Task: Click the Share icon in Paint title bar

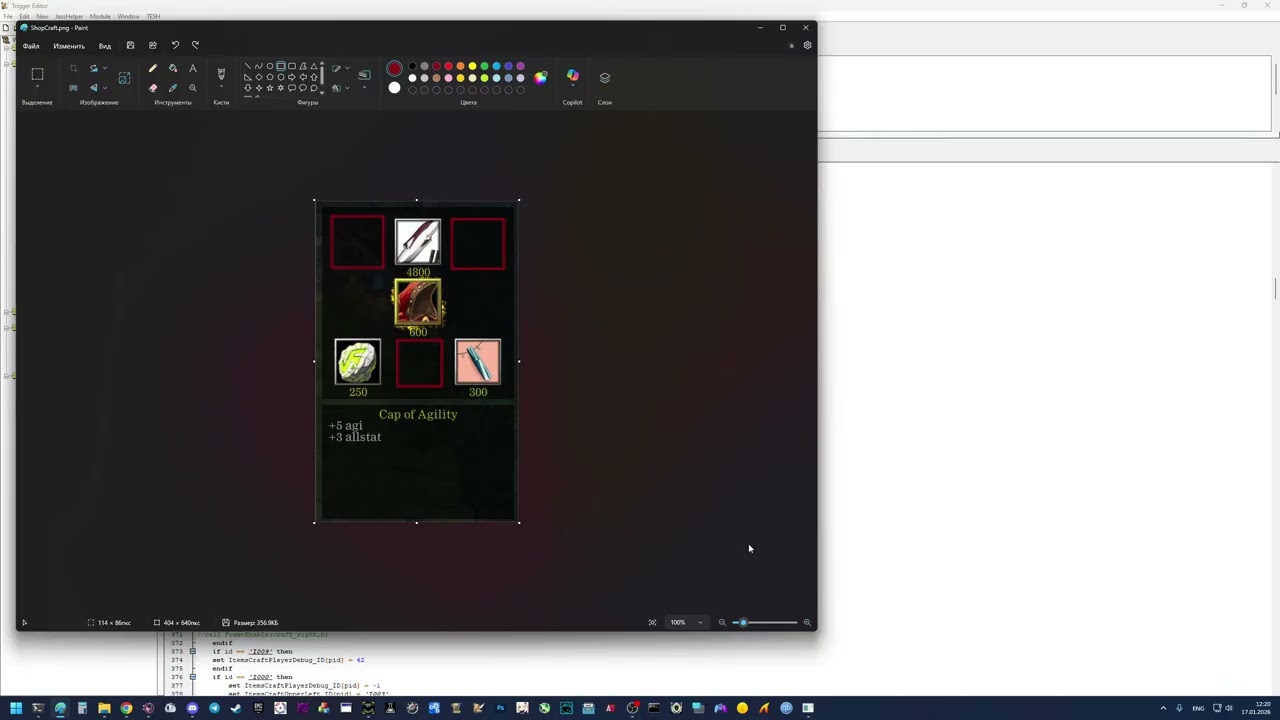Action: coord(152,45)
